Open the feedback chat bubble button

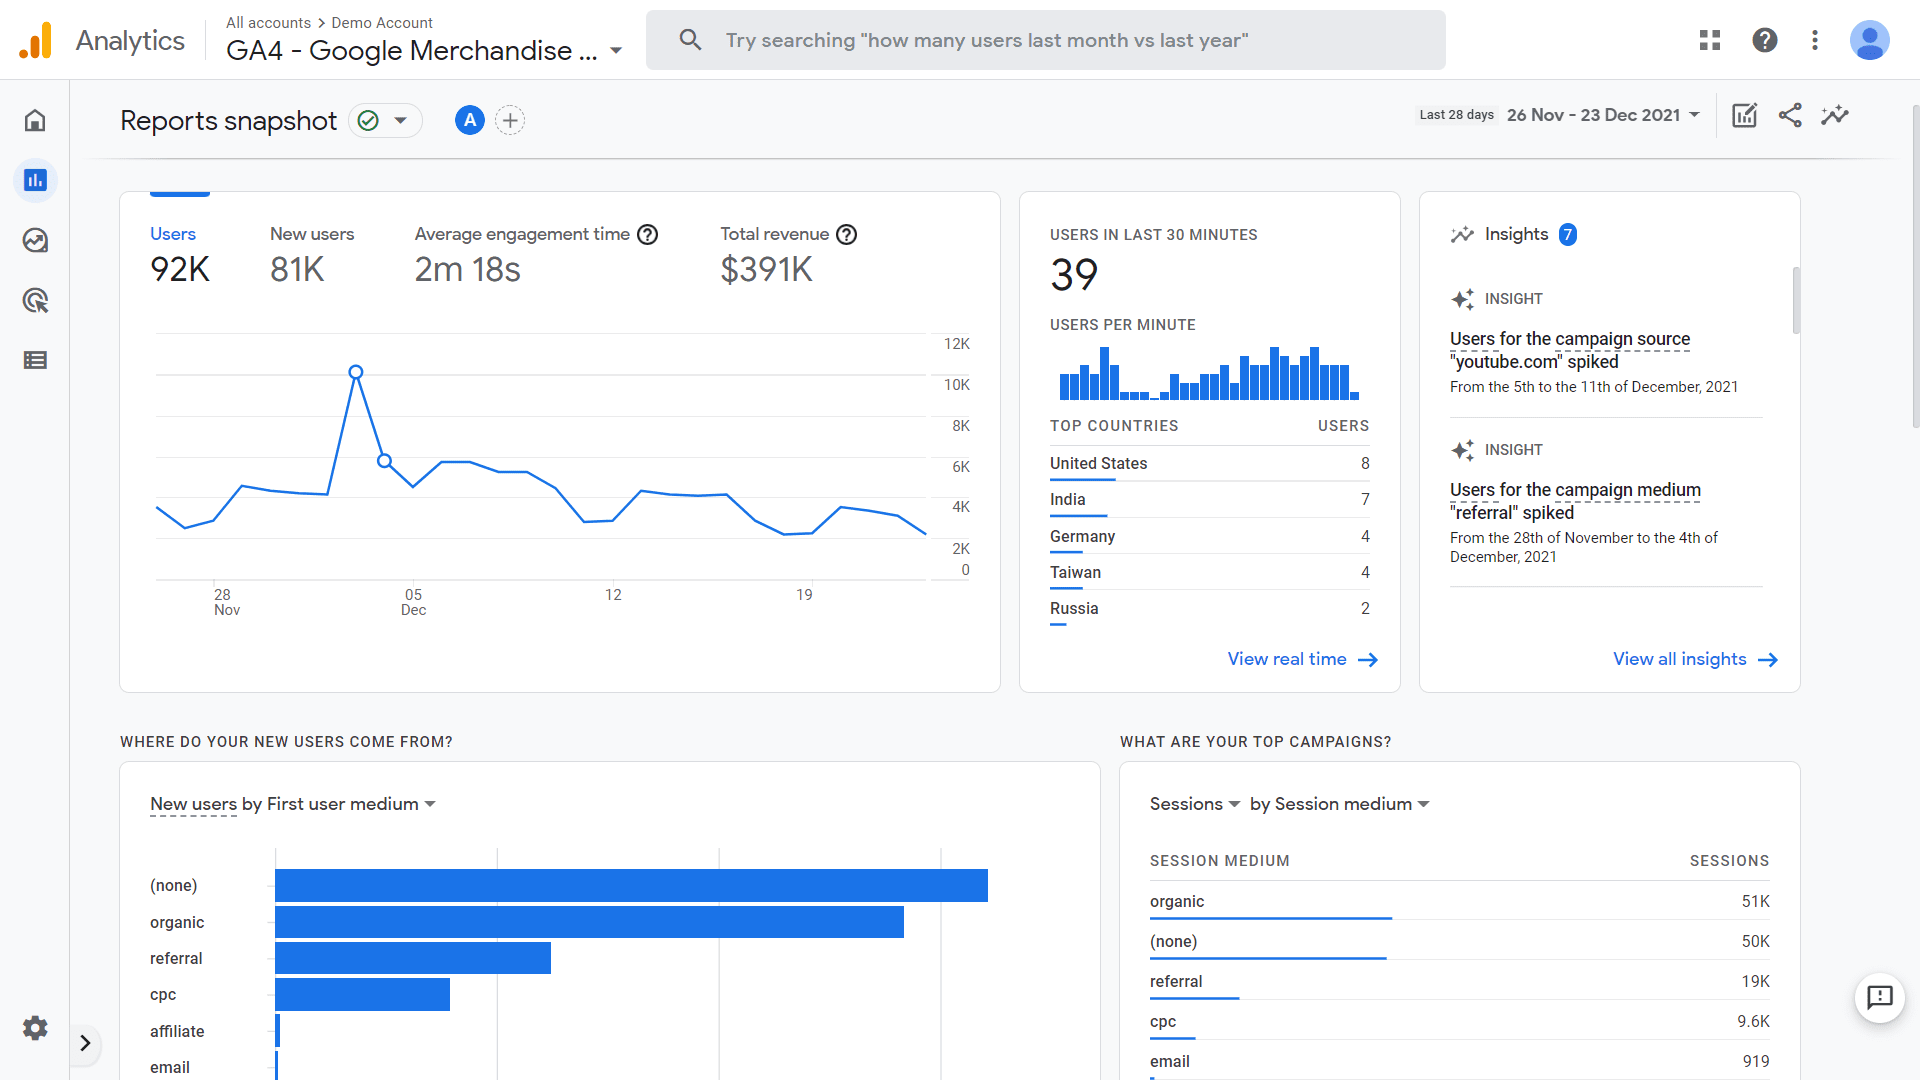pos(1880,997)
